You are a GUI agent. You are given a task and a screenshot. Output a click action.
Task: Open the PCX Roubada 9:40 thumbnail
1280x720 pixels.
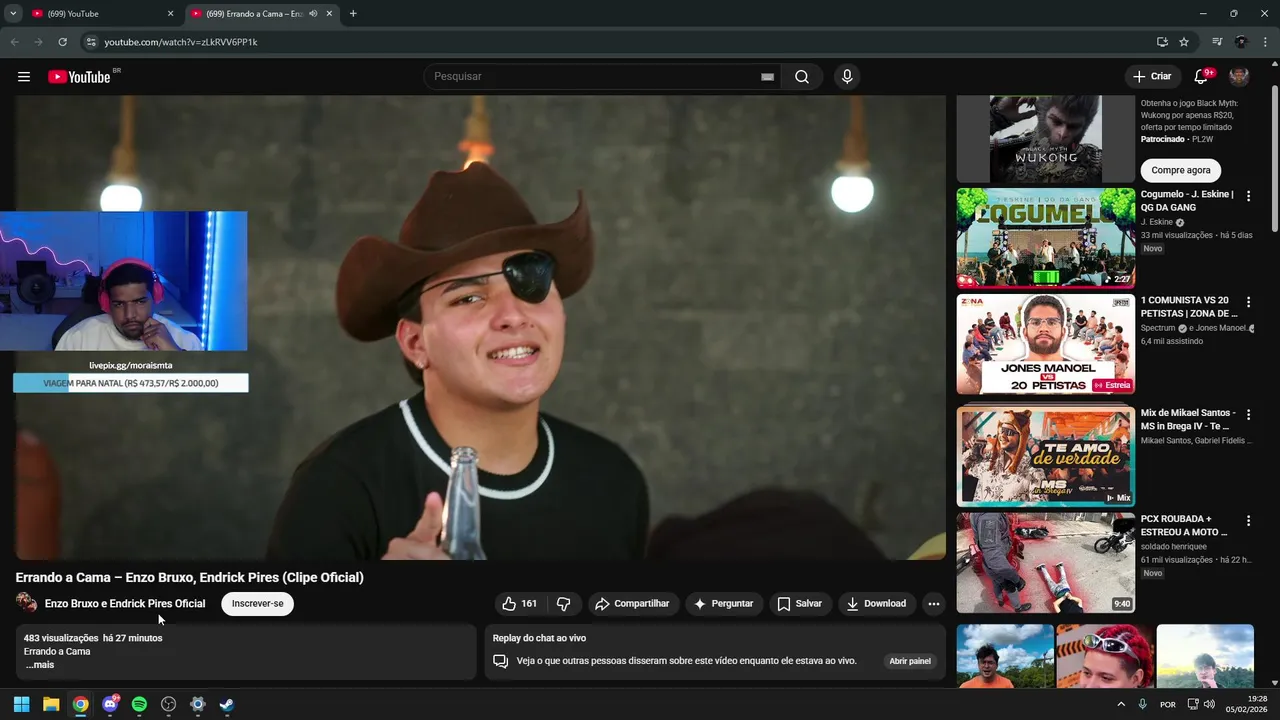pos(1045,563)
